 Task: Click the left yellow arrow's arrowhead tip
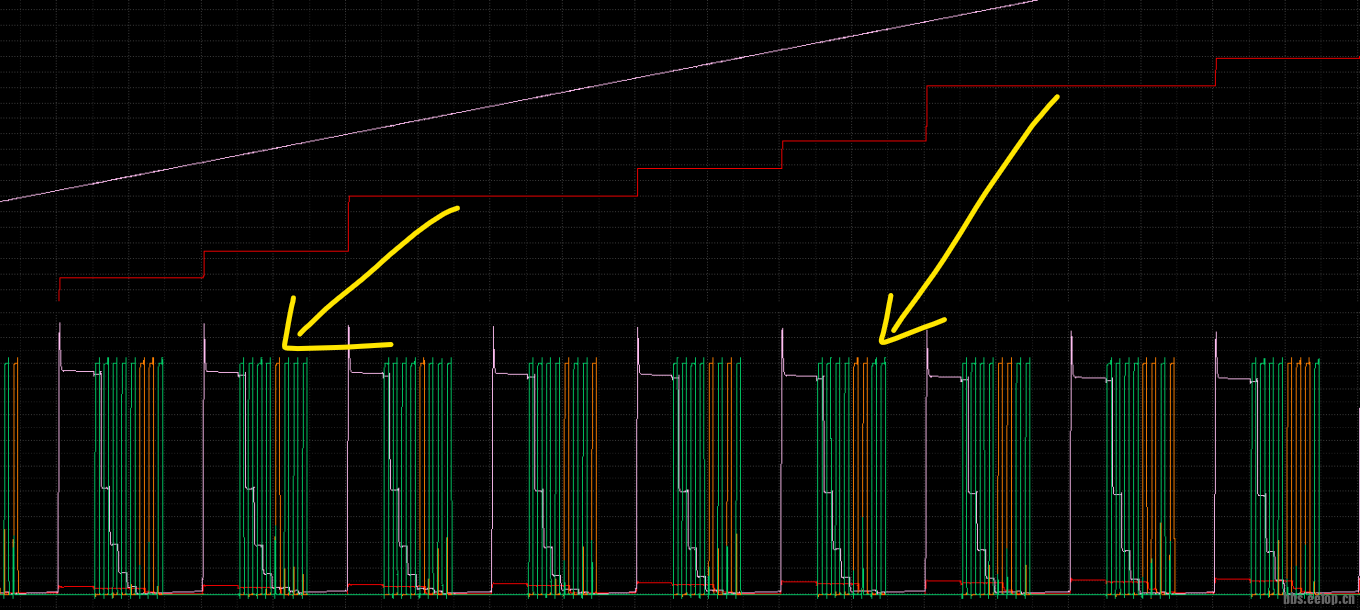point(285,346)
